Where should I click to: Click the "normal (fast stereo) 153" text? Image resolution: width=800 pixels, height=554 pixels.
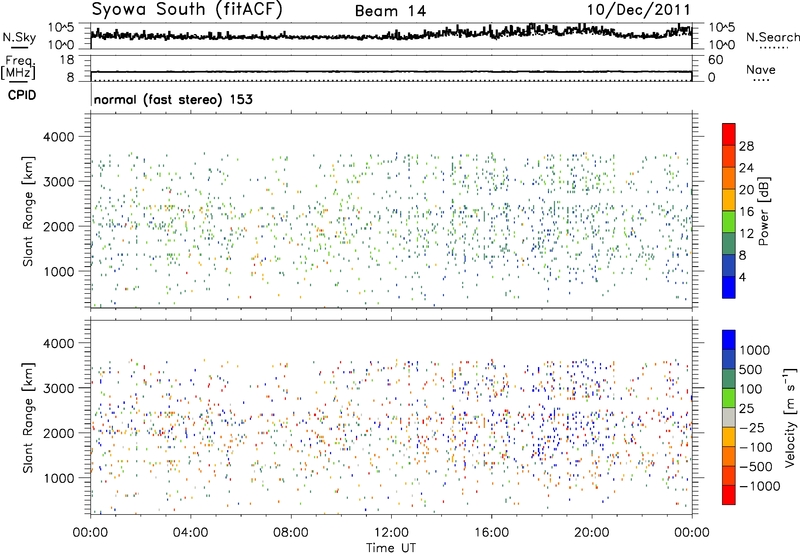click(x=173, y=99)
